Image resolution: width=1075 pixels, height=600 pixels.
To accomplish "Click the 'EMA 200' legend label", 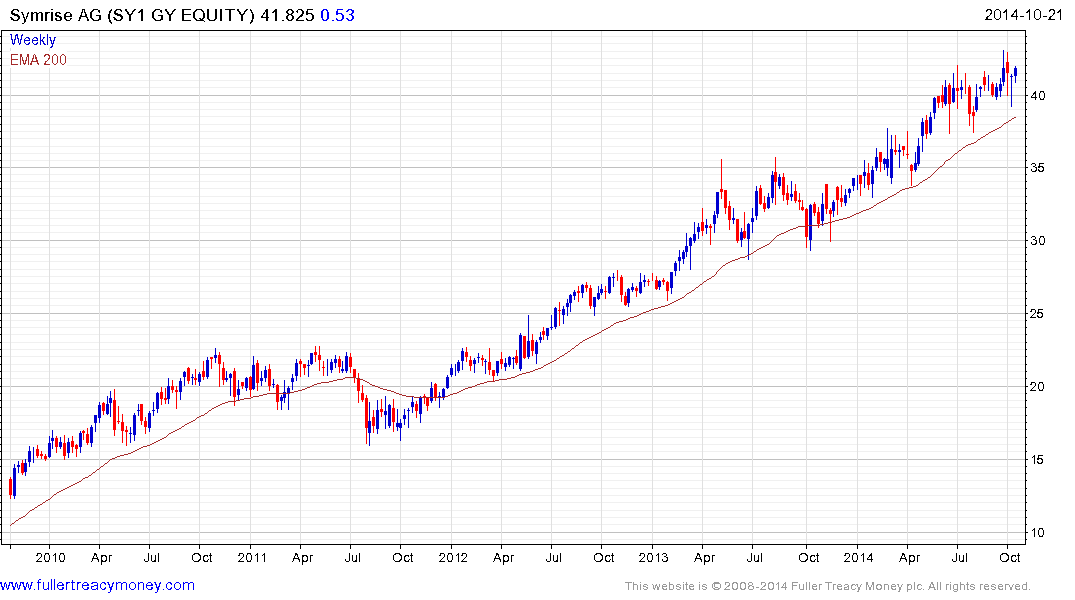I will click(x=38, y=60).
